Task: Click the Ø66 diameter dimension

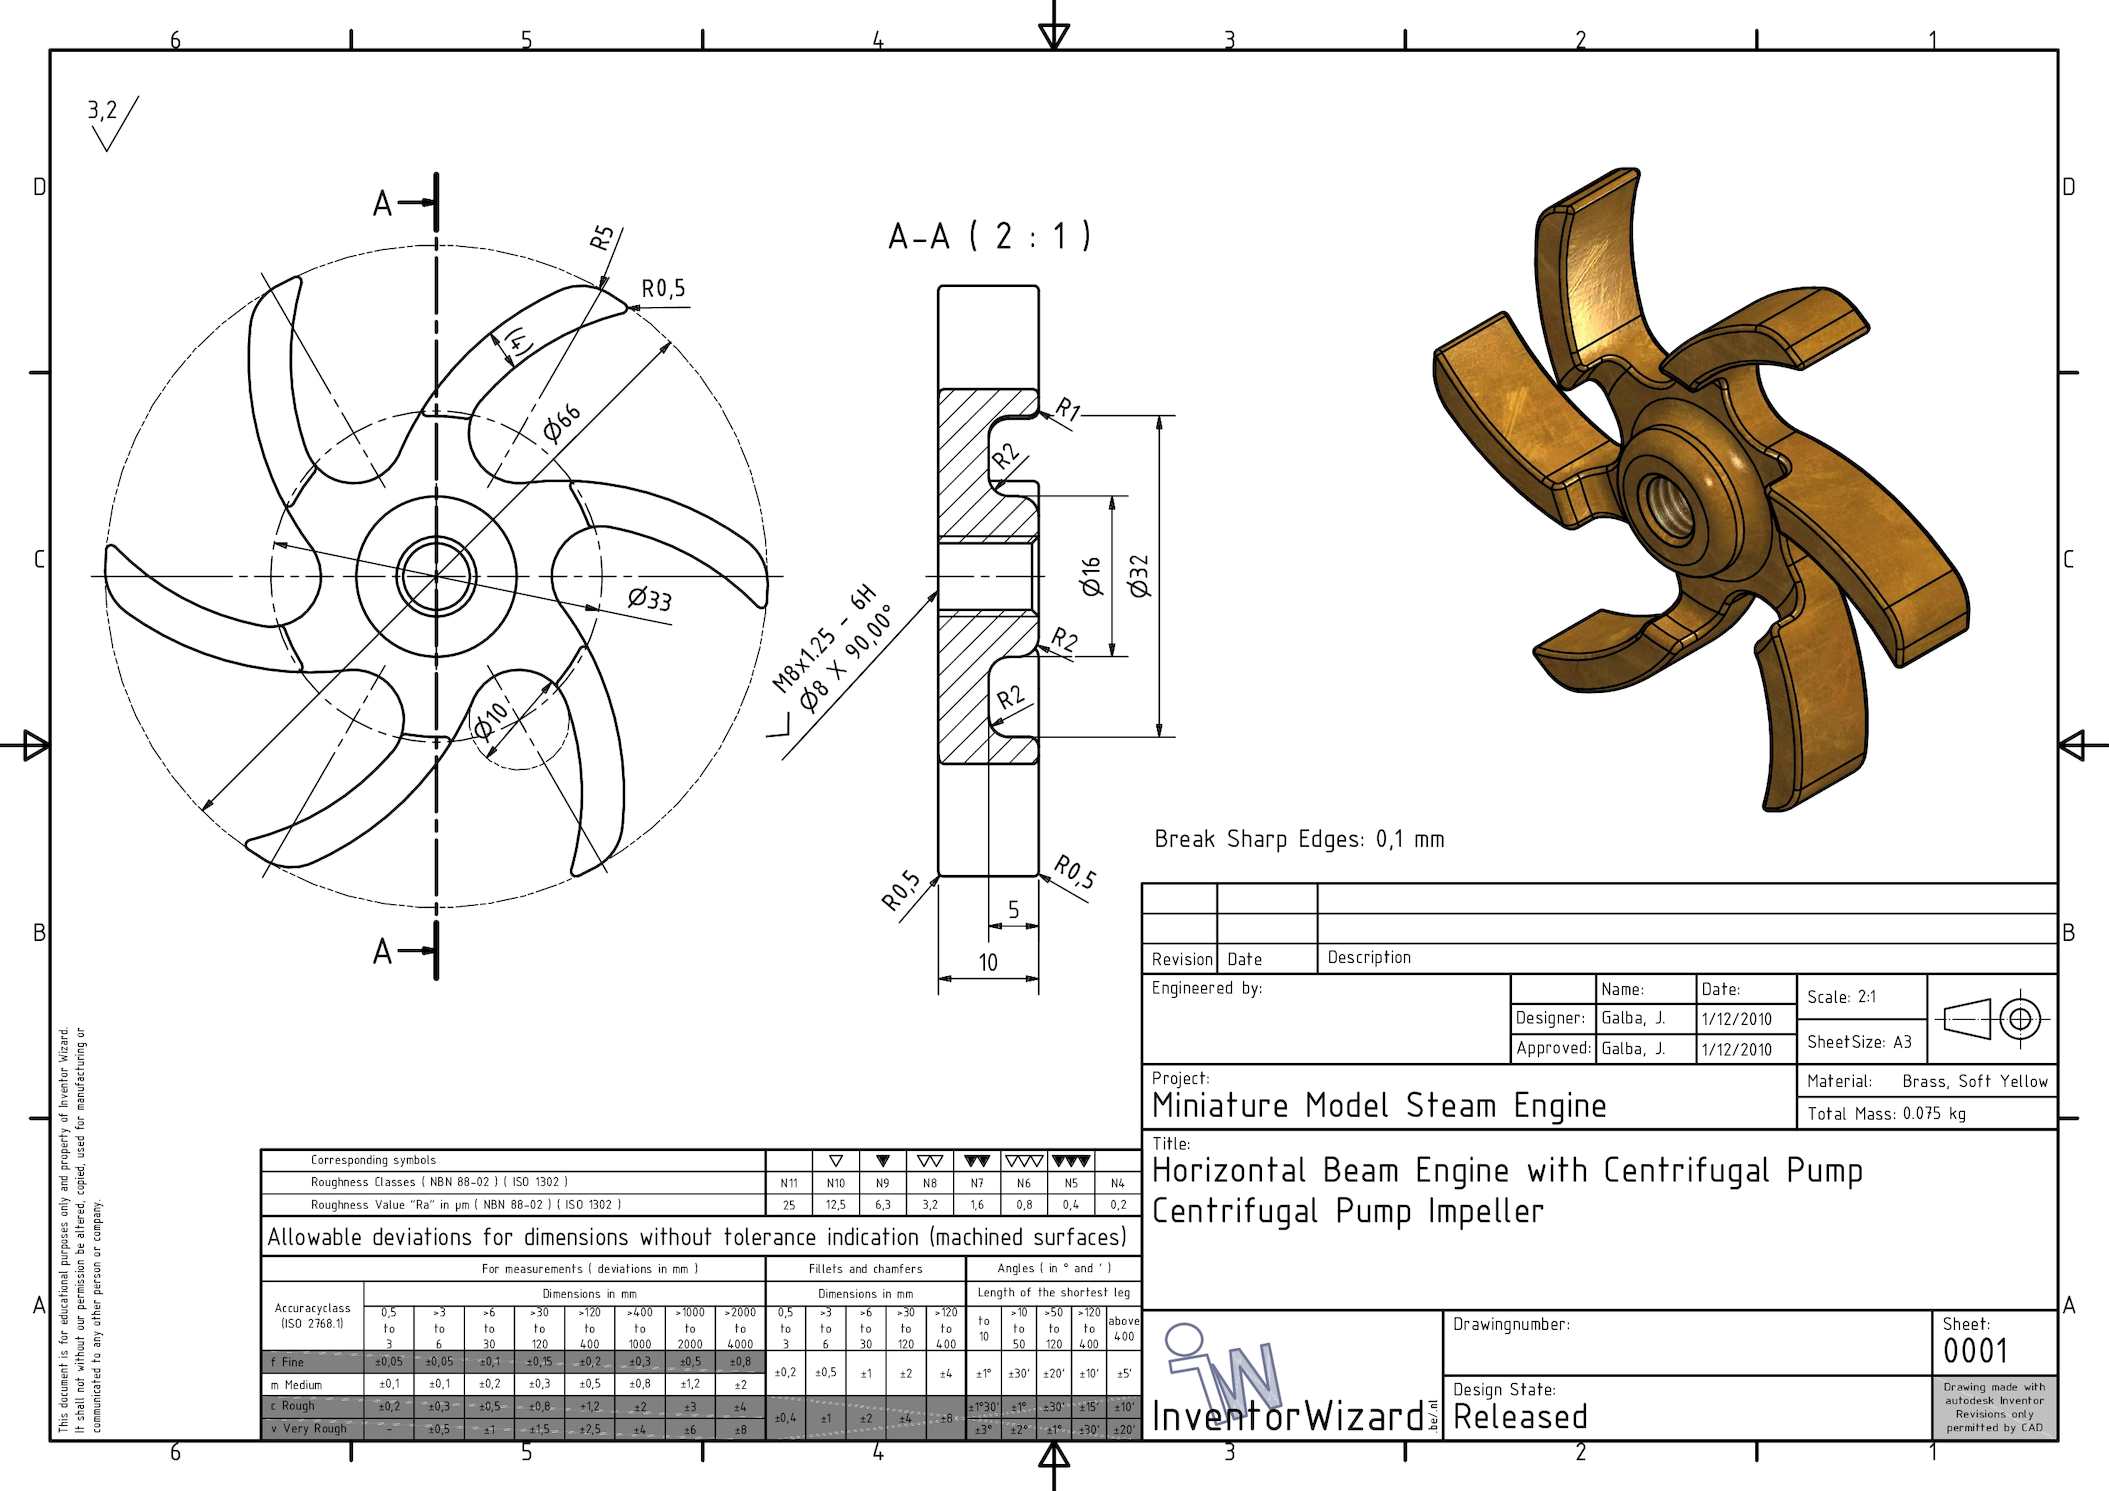Action: (x=562, y=422)
